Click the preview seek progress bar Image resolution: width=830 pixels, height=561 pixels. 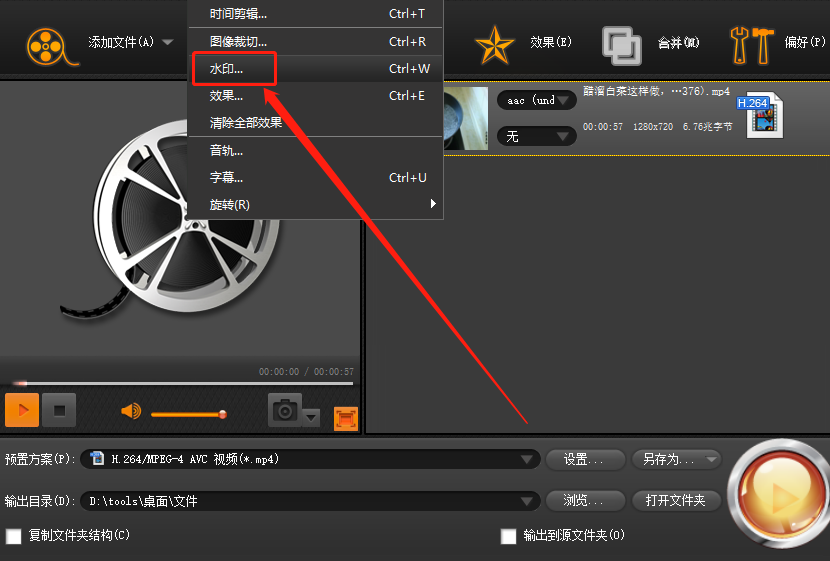coord(182,383)
